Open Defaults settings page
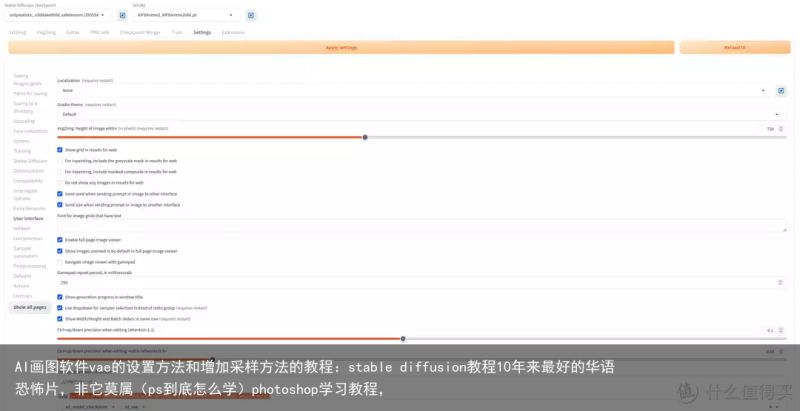This screenshot has width=800, height=411. (22, 276)
